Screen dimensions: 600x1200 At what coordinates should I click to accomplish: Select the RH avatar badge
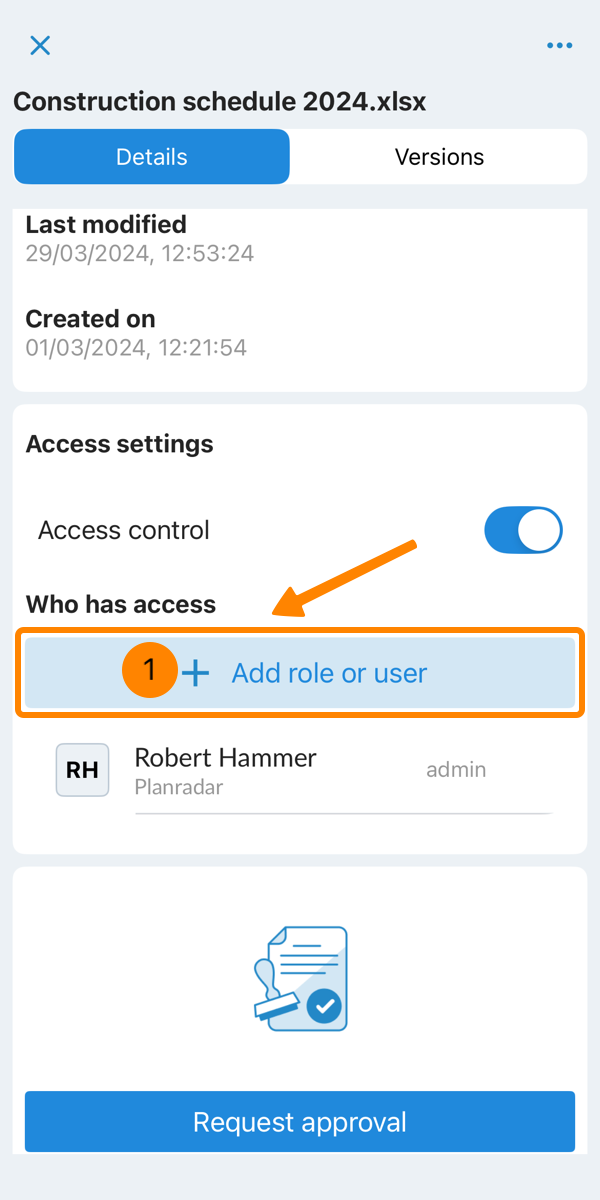click(82, 770)
